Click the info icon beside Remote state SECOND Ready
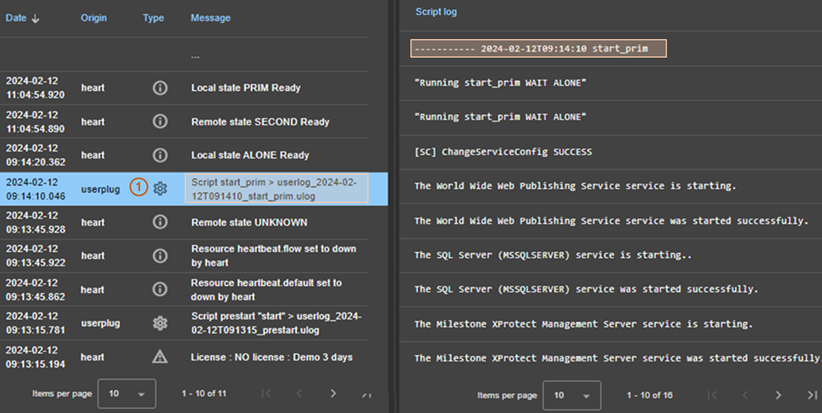The height and width of the screenshot is (413, 822). click(x=159, y=122)
